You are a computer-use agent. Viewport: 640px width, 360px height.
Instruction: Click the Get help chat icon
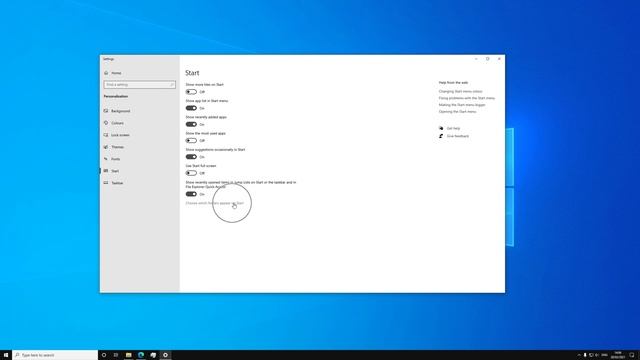click(x=441, y=129)
